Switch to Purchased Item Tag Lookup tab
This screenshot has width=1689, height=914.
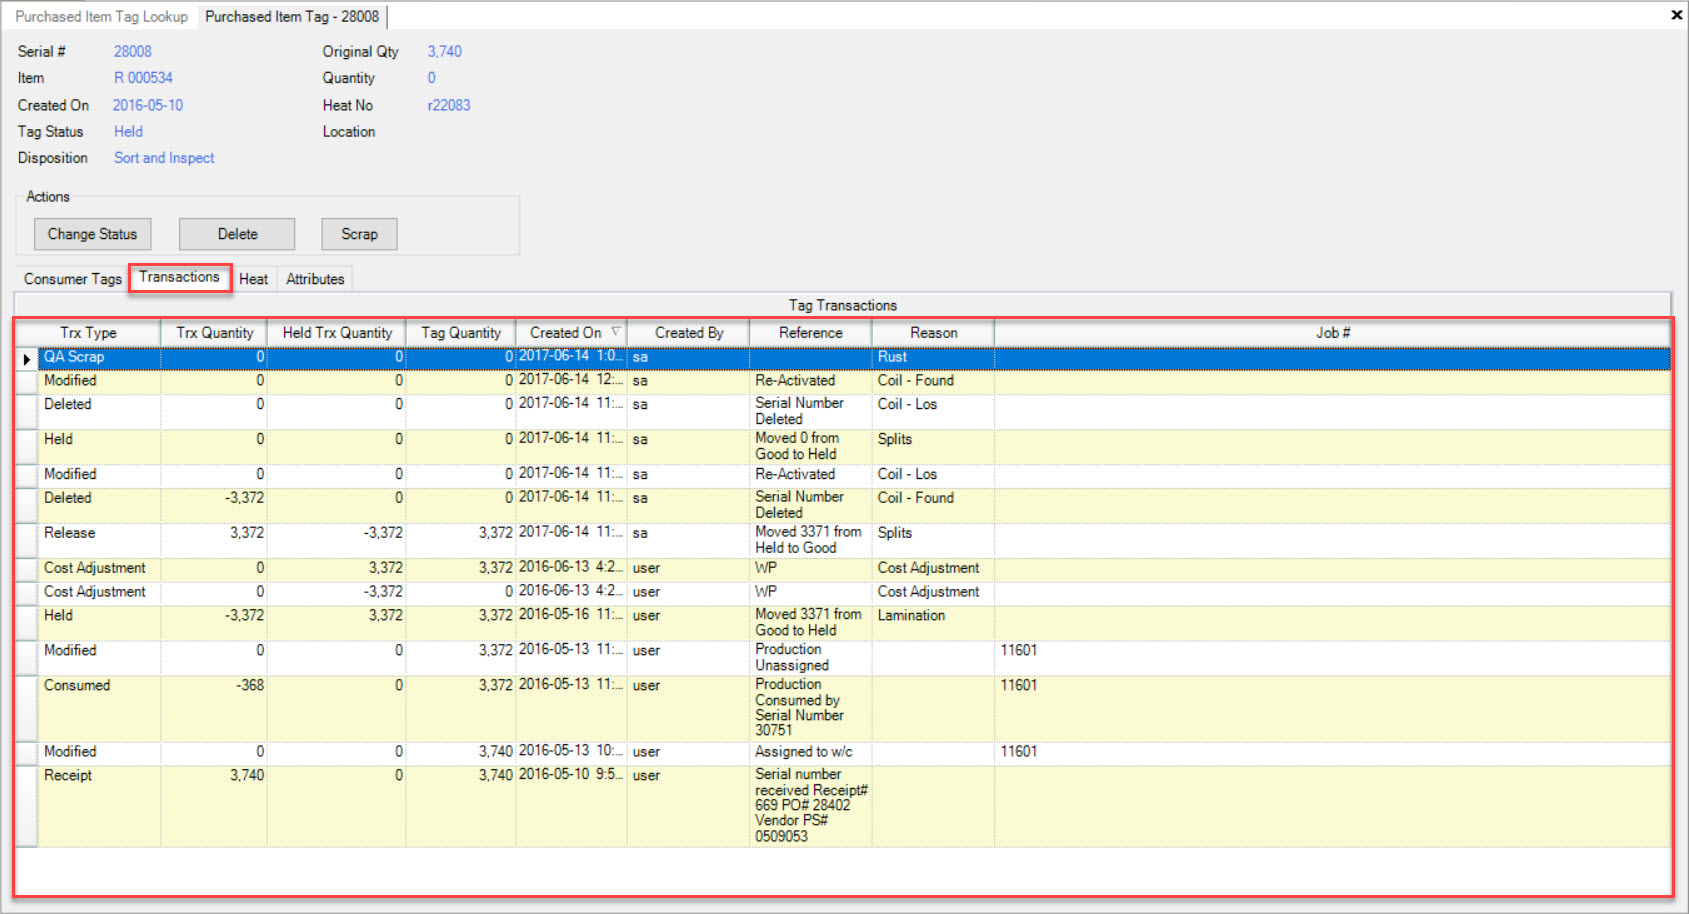101,16
